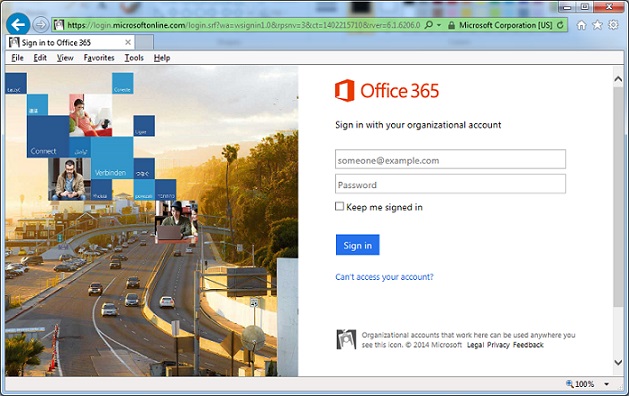Focus the someone@example.com email field
This screenshot has width=629, height=396.
[450, 159]
